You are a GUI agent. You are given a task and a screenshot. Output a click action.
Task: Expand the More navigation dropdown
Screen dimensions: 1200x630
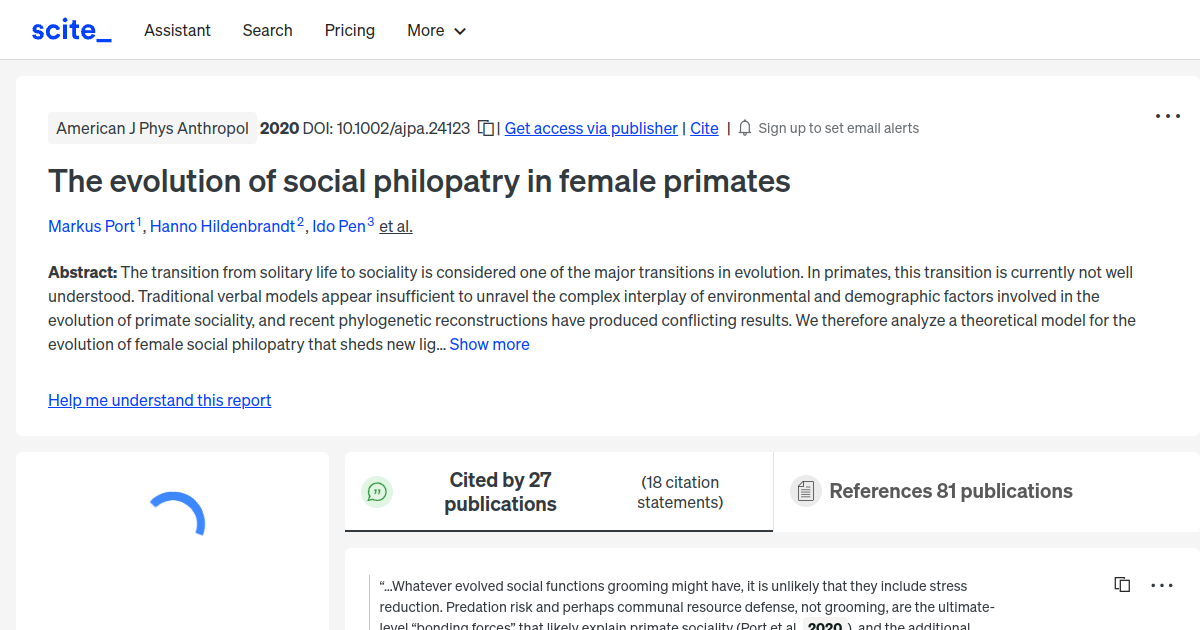click(436, 30)
